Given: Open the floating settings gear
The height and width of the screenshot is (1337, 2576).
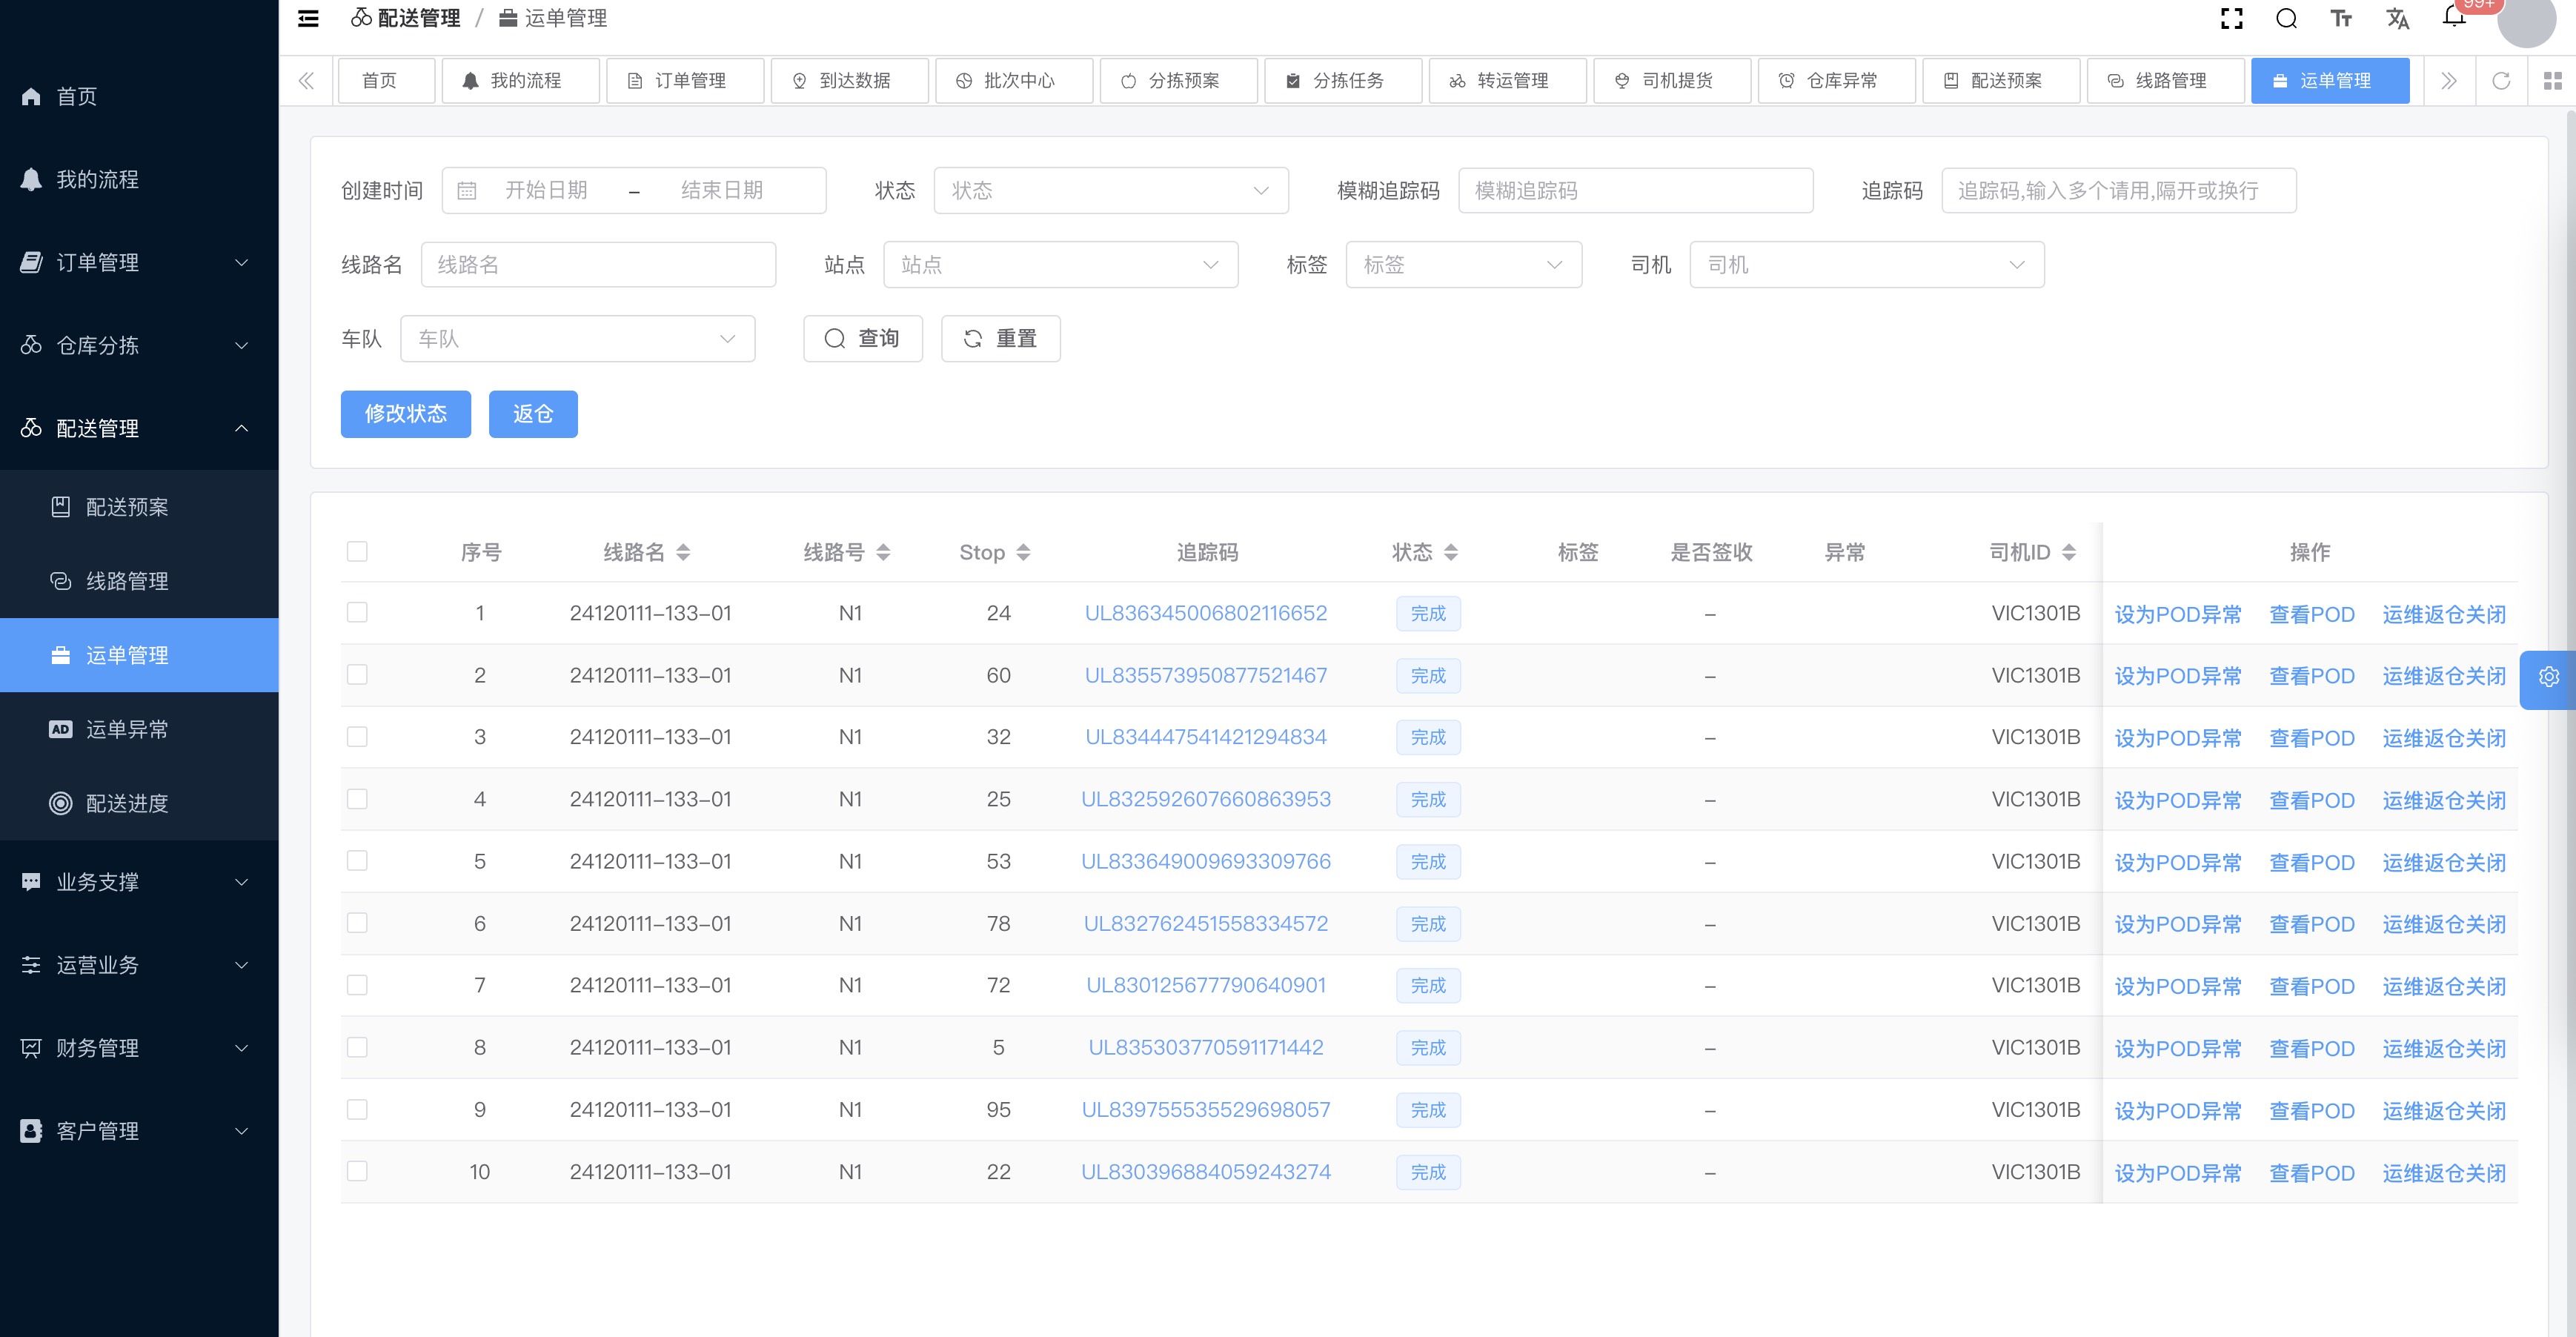Looking at the screenshot, I should tap(2548, 677).
